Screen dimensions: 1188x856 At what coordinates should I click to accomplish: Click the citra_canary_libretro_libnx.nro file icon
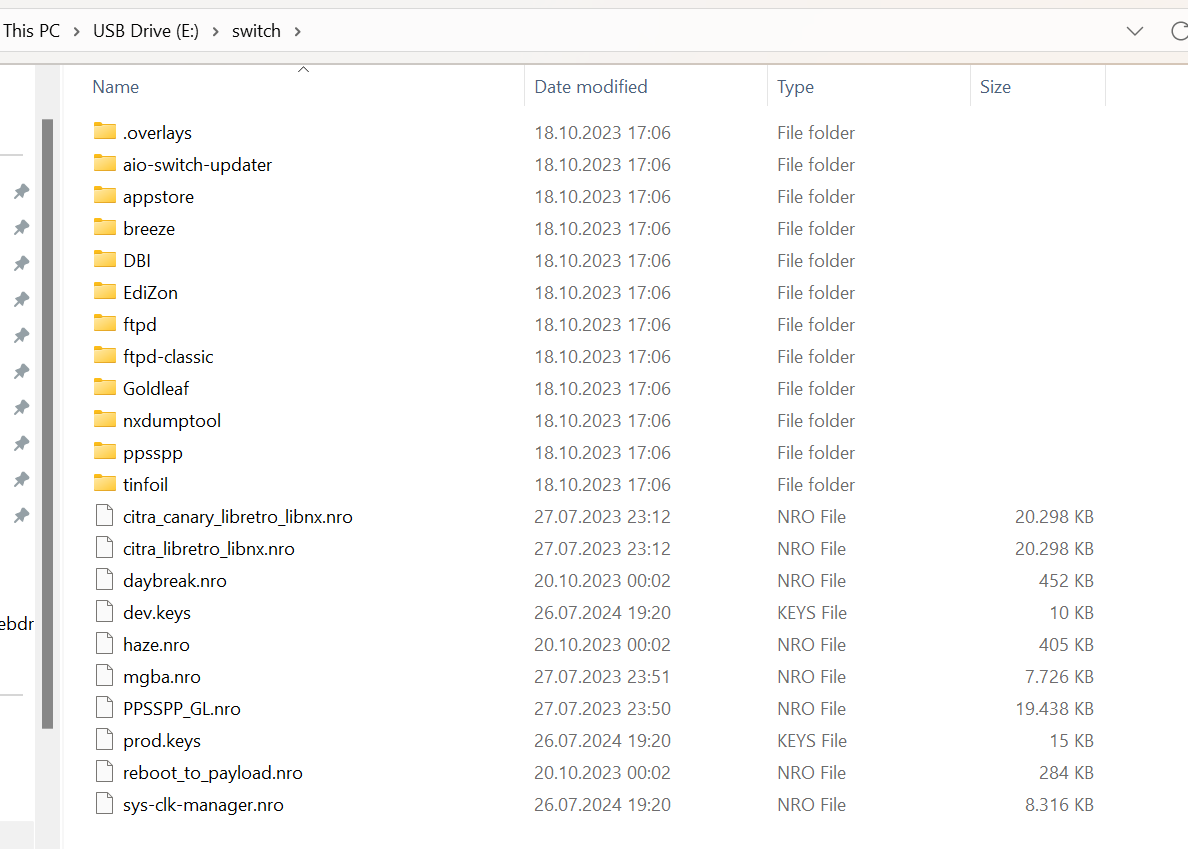tap(105, 516)
